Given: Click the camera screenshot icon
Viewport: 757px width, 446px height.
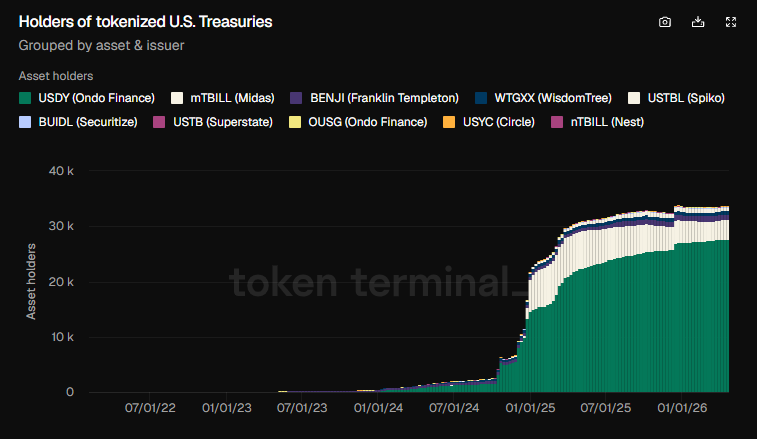Looking at the screenshot, I should tap(665, 22).
